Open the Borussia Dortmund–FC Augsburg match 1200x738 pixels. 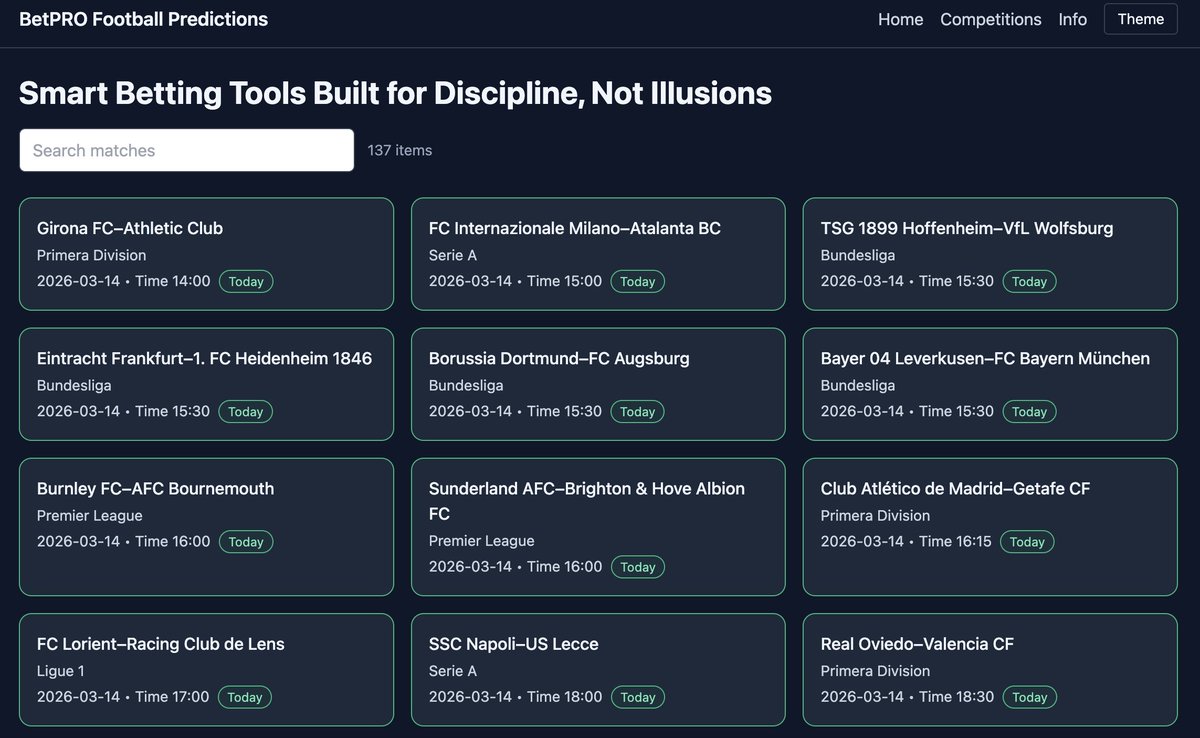coord(598,384)
